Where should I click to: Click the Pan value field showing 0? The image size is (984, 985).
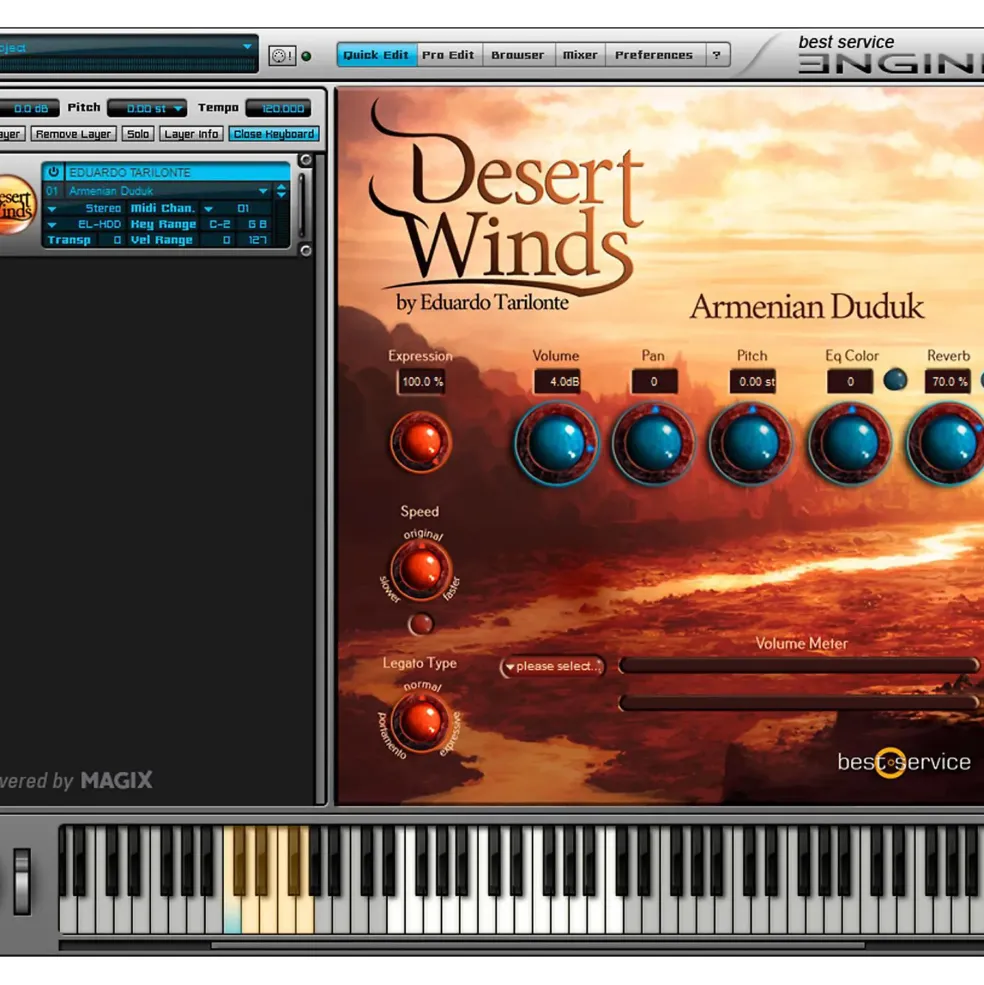pyautogui.click(x=654, y=381)
